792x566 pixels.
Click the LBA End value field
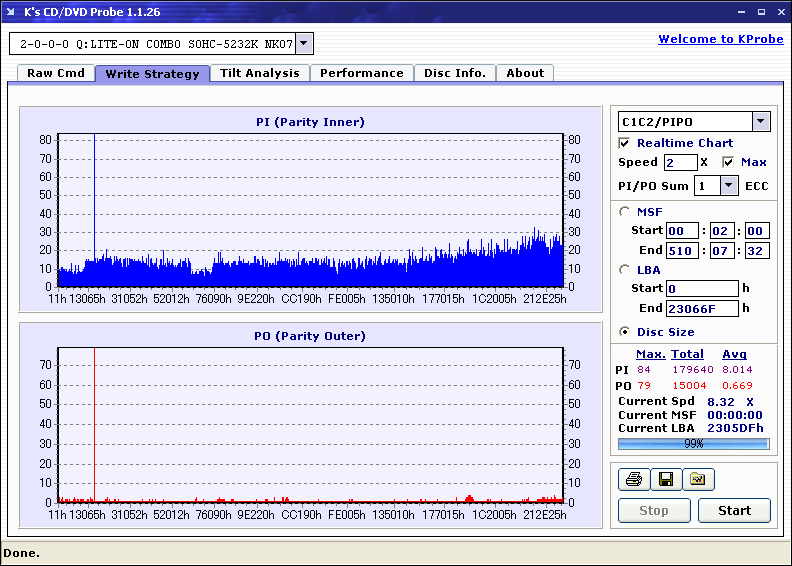[x=702, y=309]
